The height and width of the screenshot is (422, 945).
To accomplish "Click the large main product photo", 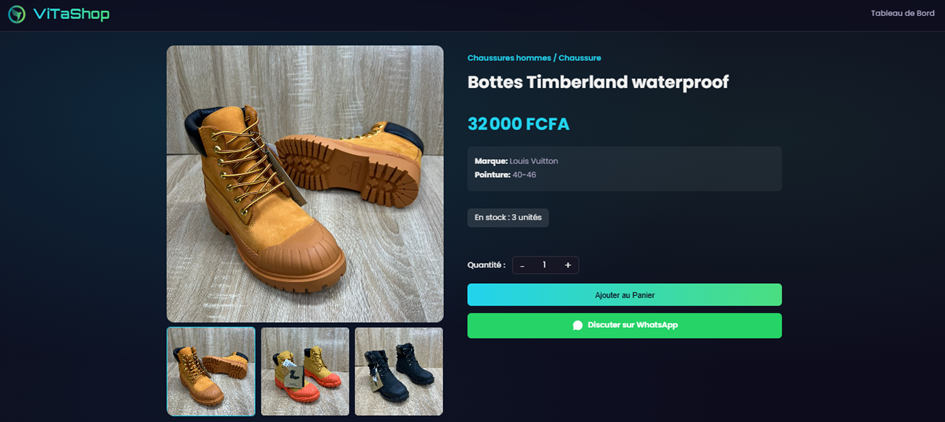I will click(305, 184).
